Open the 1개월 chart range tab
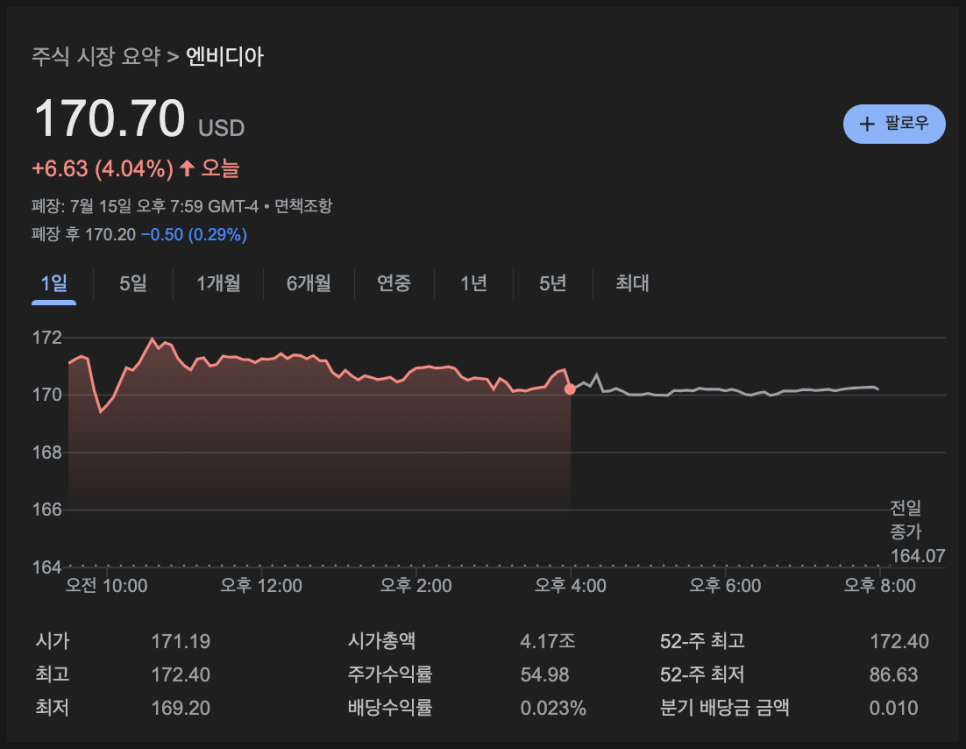This screenshot has width=966, height=749. point(218,283)
